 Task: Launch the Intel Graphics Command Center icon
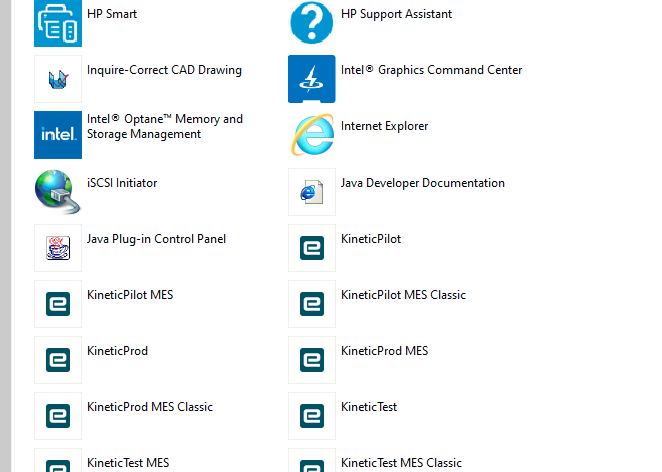click(x=312, y=79)
